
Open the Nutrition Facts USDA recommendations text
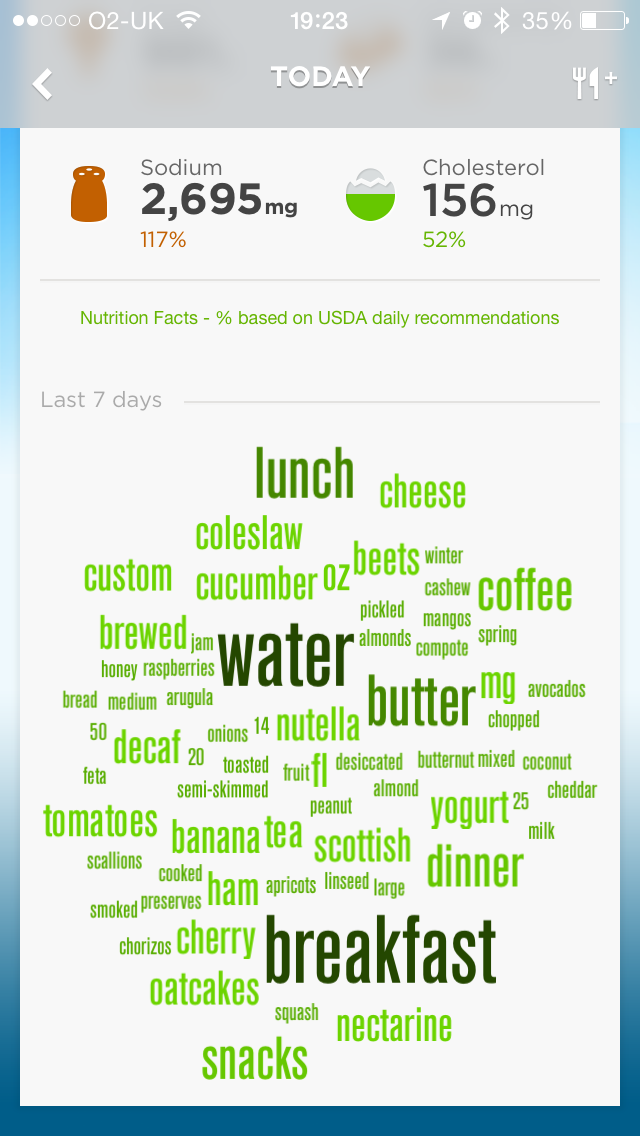(x=320, y=318)
